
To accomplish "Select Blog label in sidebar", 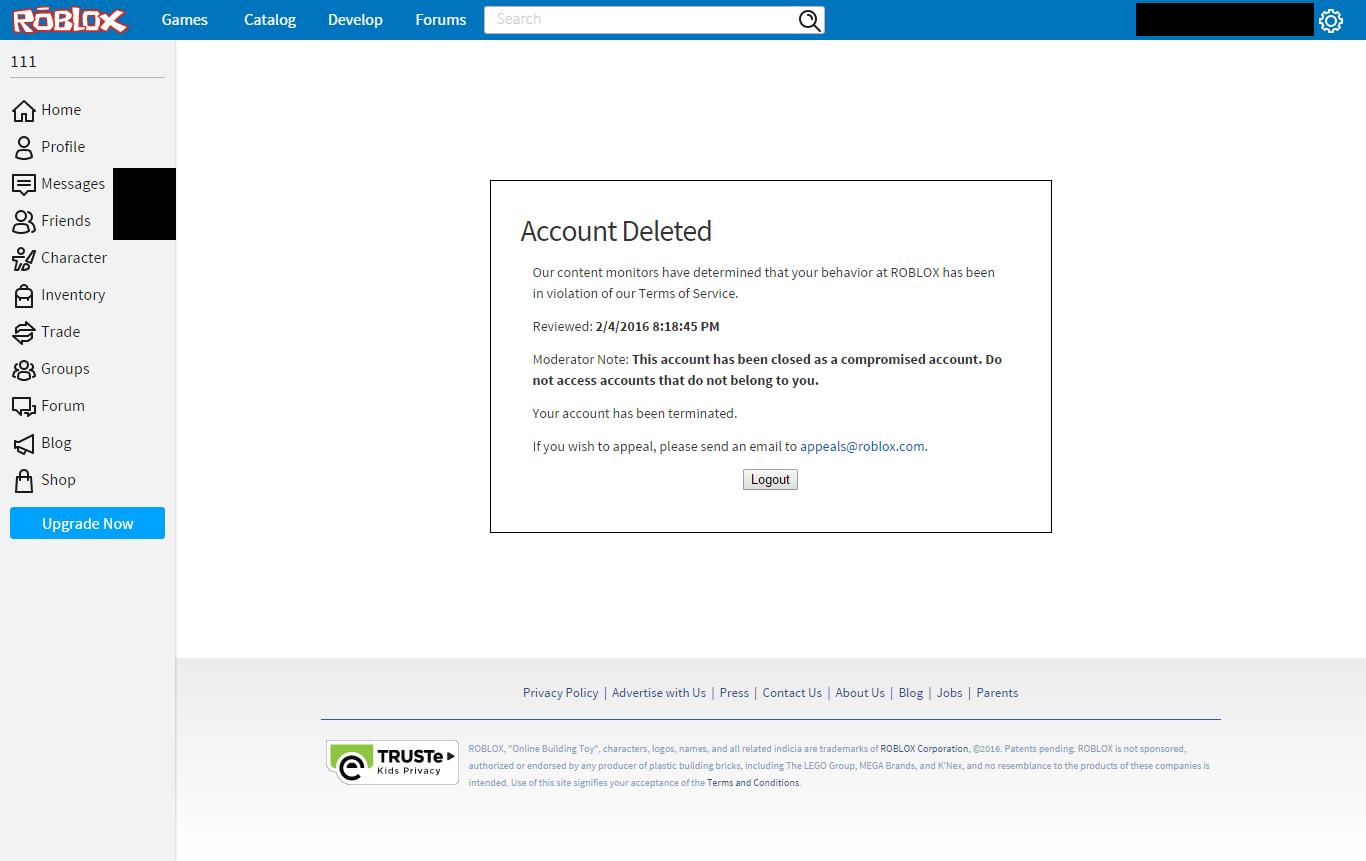I will [x=56, y=443].
